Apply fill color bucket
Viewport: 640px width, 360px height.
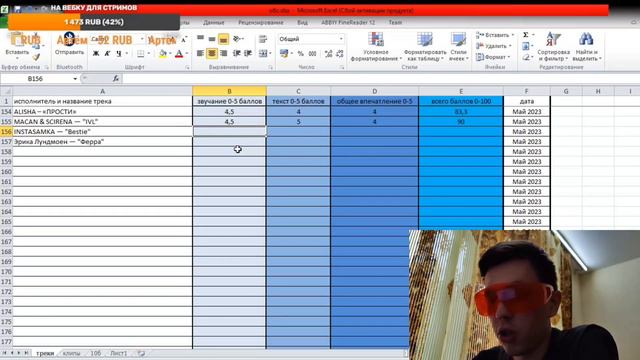(x=162, y=53)
